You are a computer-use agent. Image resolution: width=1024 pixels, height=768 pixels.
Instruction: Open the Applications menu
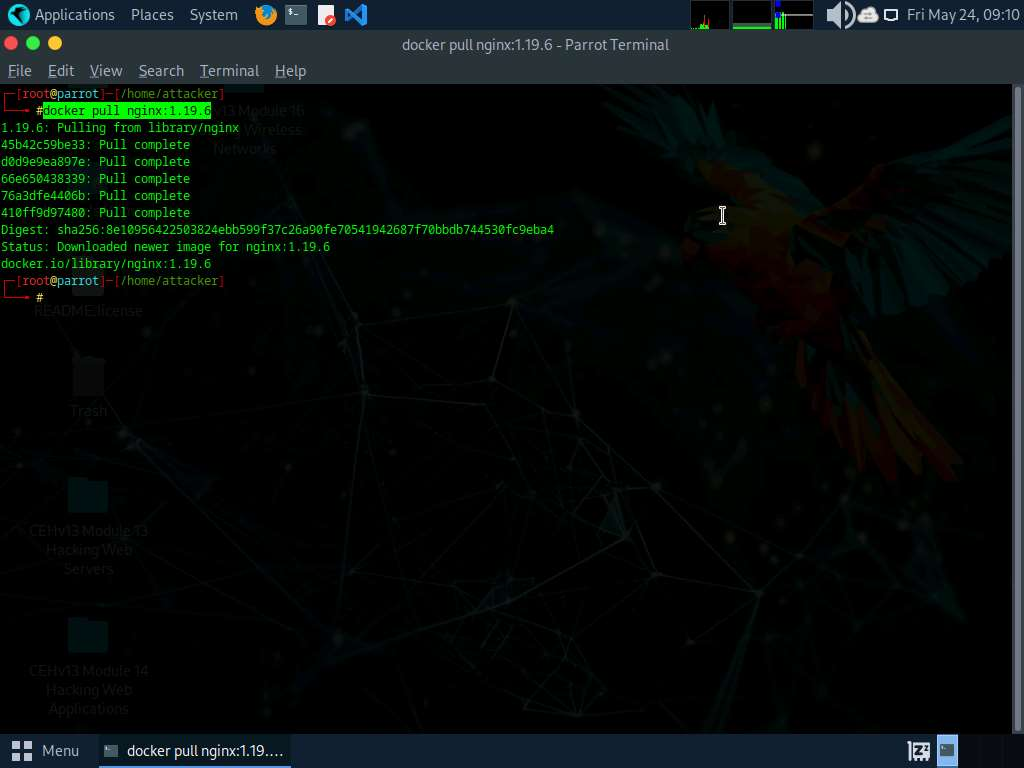62,15
